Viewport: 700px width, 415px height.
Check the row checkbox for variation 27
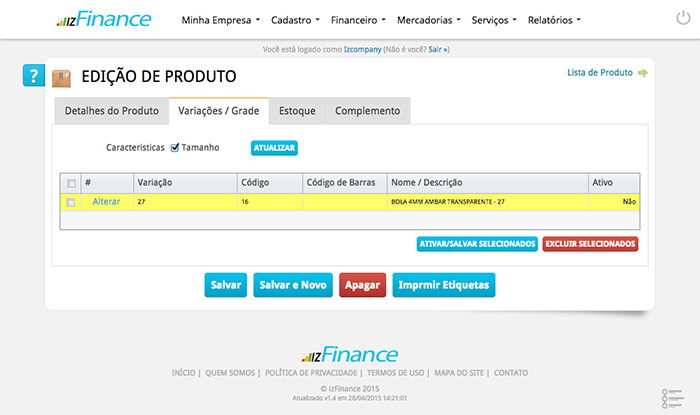coord(71,202)
